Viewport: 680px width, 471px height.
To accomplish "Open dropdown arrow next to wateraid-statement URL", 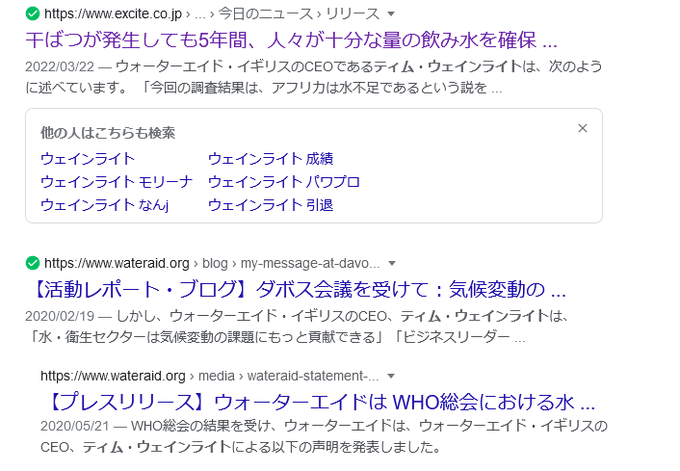I will (x=391, y=376).
